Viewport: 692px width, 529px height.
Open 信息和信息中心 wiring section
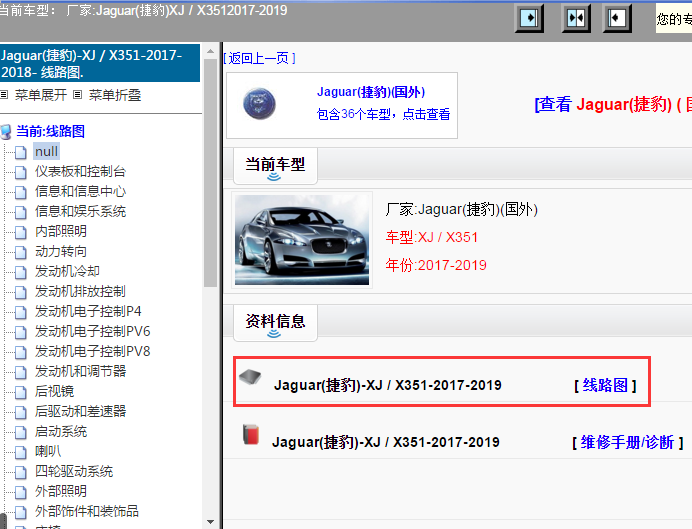(x=80, y=191)
